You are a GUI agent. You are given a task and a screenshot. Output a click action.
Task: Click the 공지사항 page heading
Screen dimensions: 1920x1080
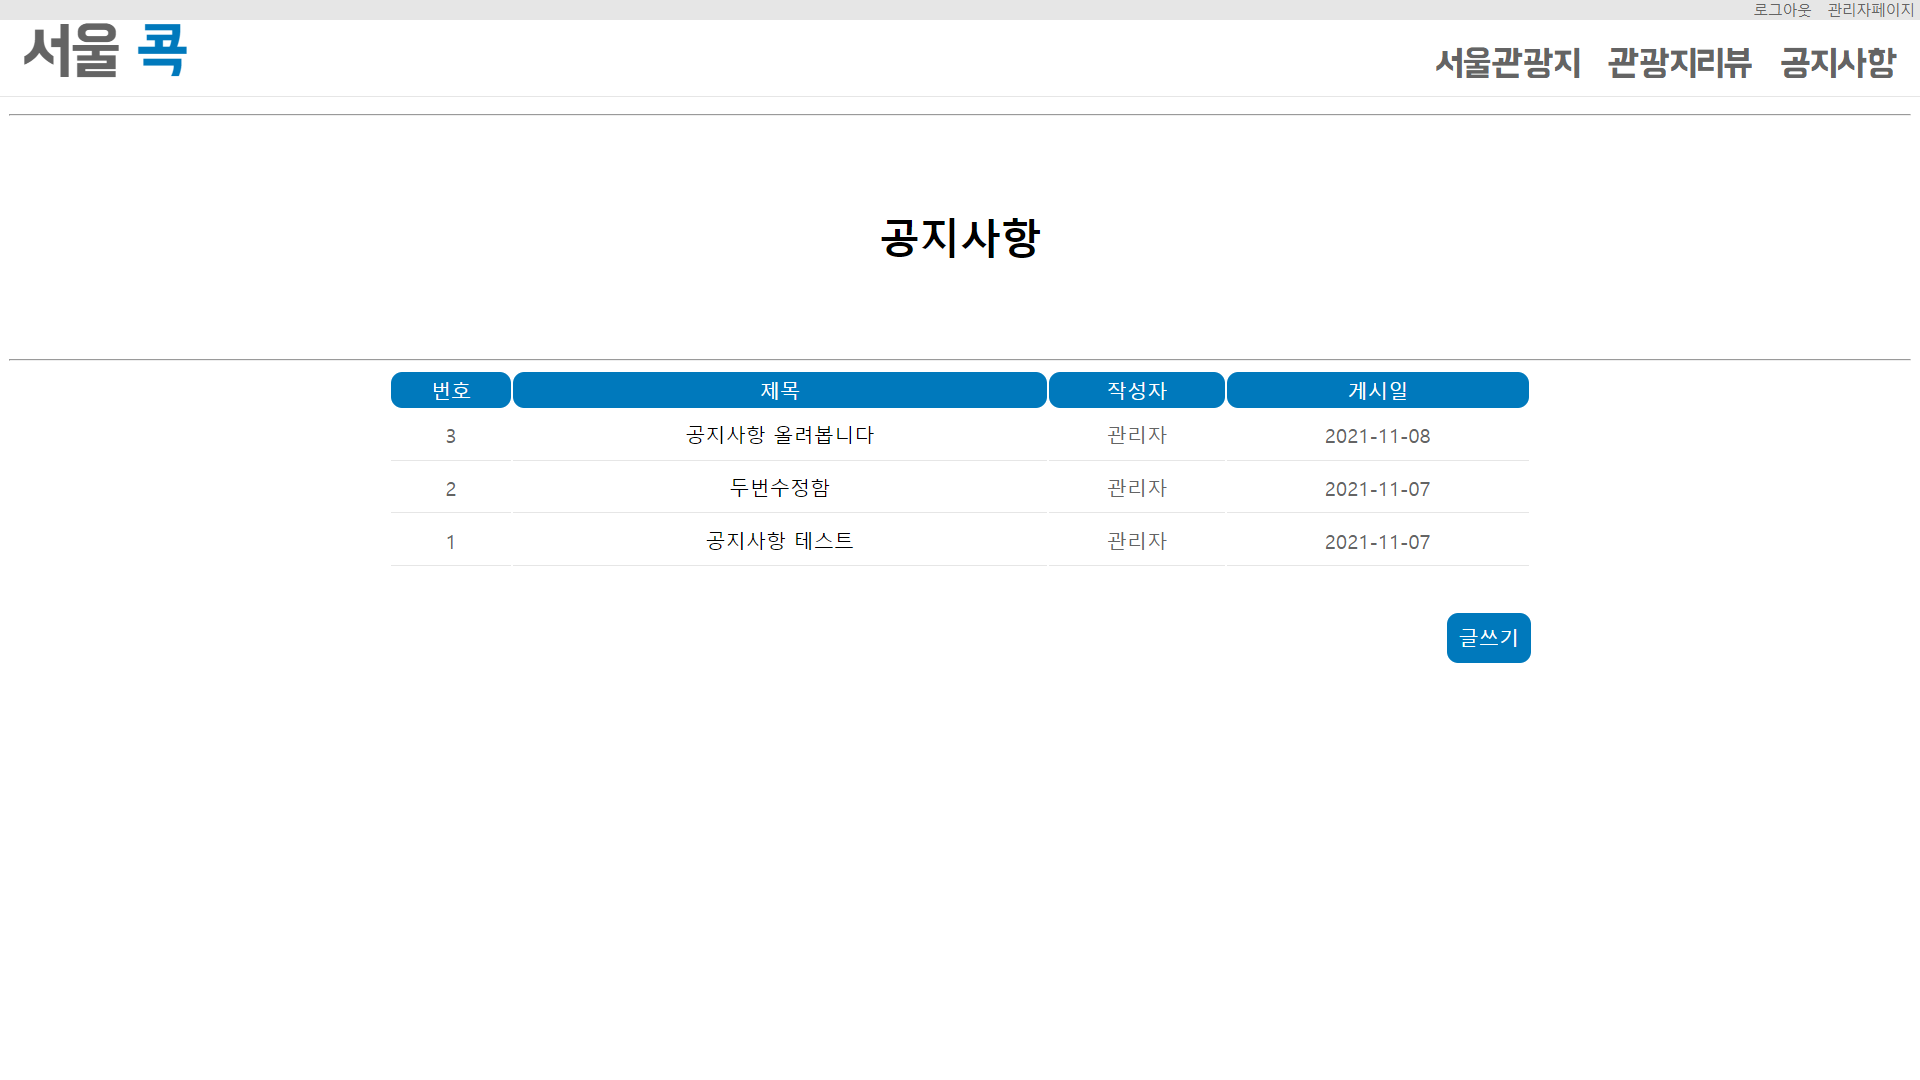(960, 238)
